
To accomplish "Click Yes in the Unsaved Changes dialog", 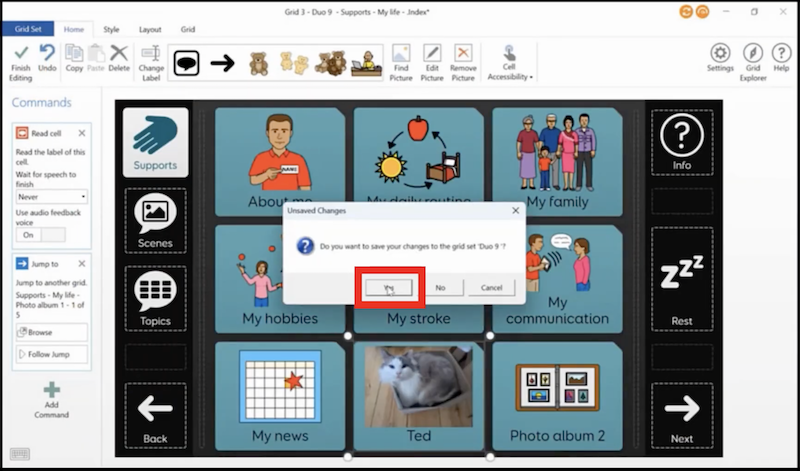I will coord(388,287).
